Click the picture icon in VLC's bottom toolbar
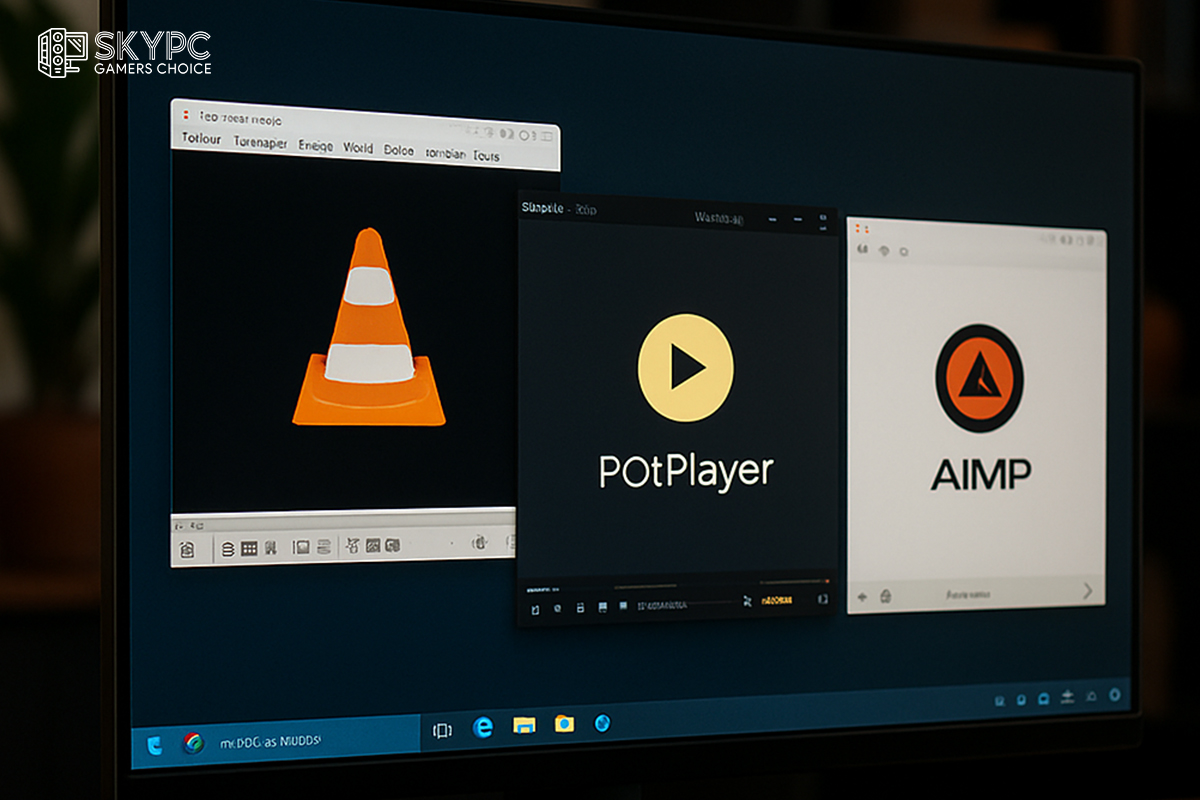The width and height of the screenshot is (1200, 800). (373, 546)
